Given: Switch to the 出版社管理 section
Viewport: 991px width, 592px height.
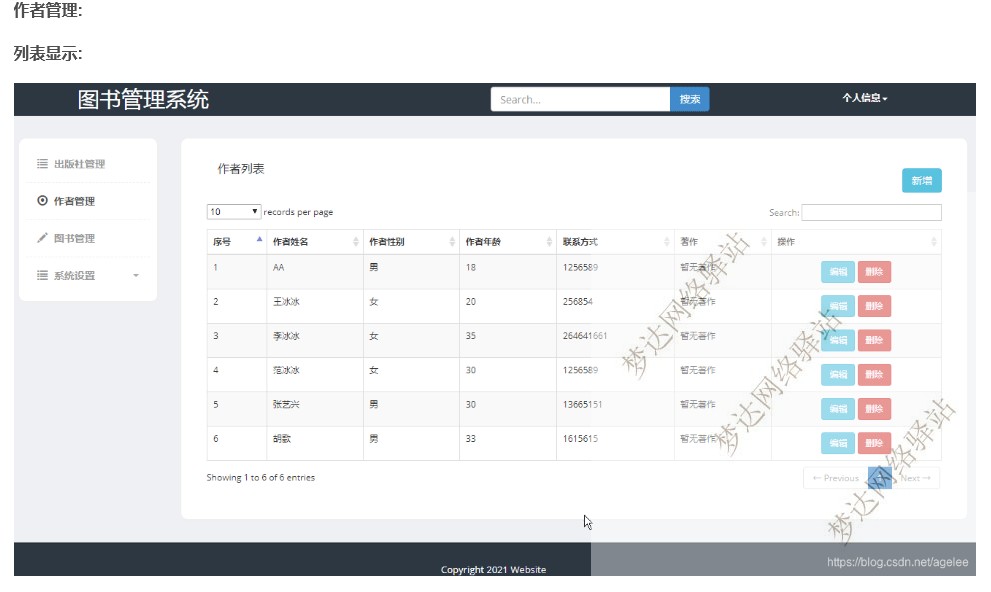Looking at the screenshot, I should click(82, 163).
